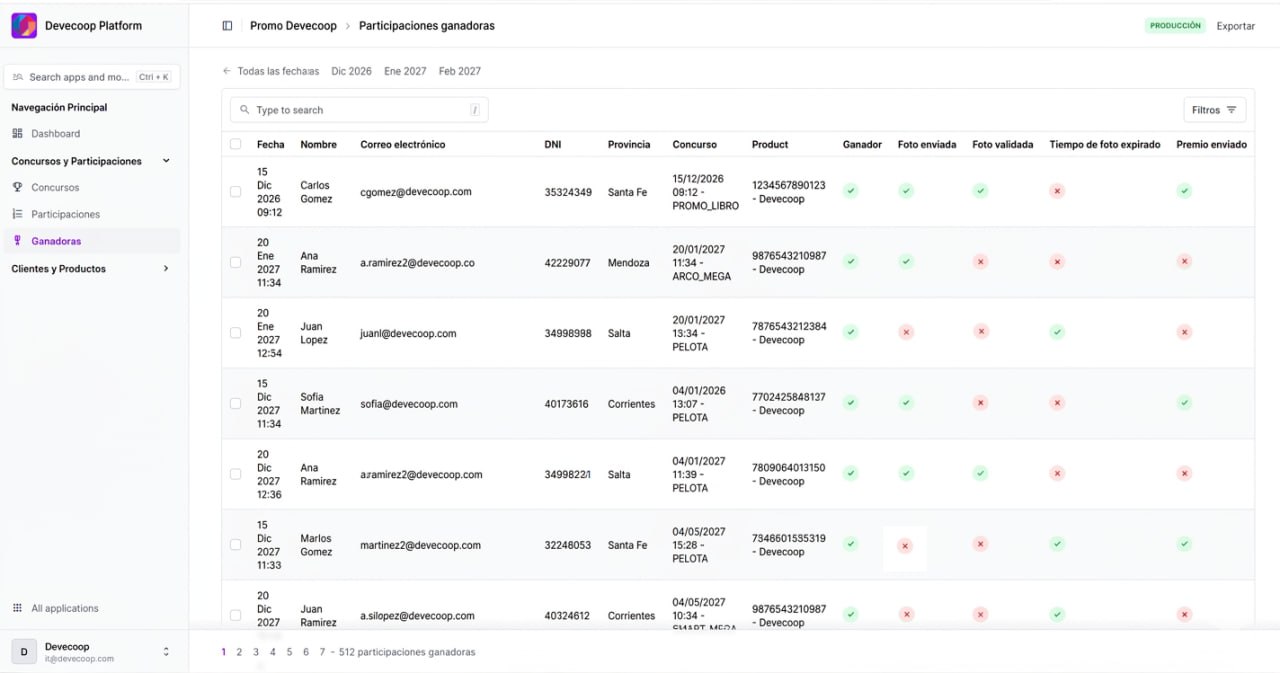Select the Juan Ramirez Corrientes row checkbox
The image size is (1280, 673).
(236, 616)
